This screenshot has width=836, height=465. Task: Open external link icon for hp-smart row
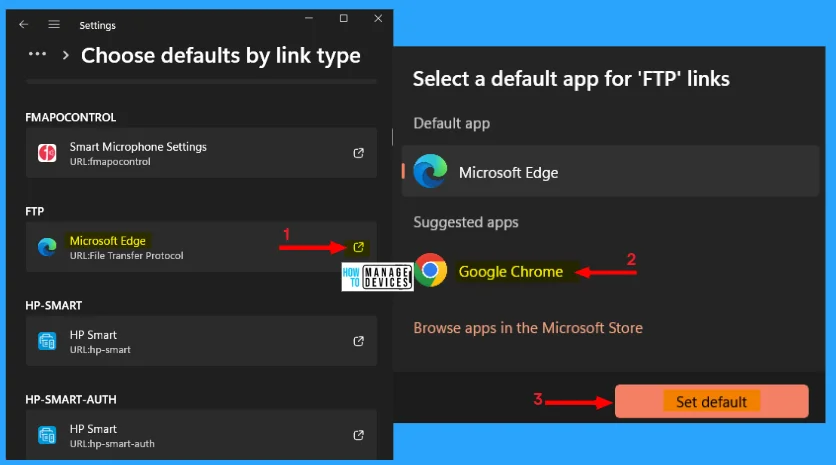pos(358,341)
